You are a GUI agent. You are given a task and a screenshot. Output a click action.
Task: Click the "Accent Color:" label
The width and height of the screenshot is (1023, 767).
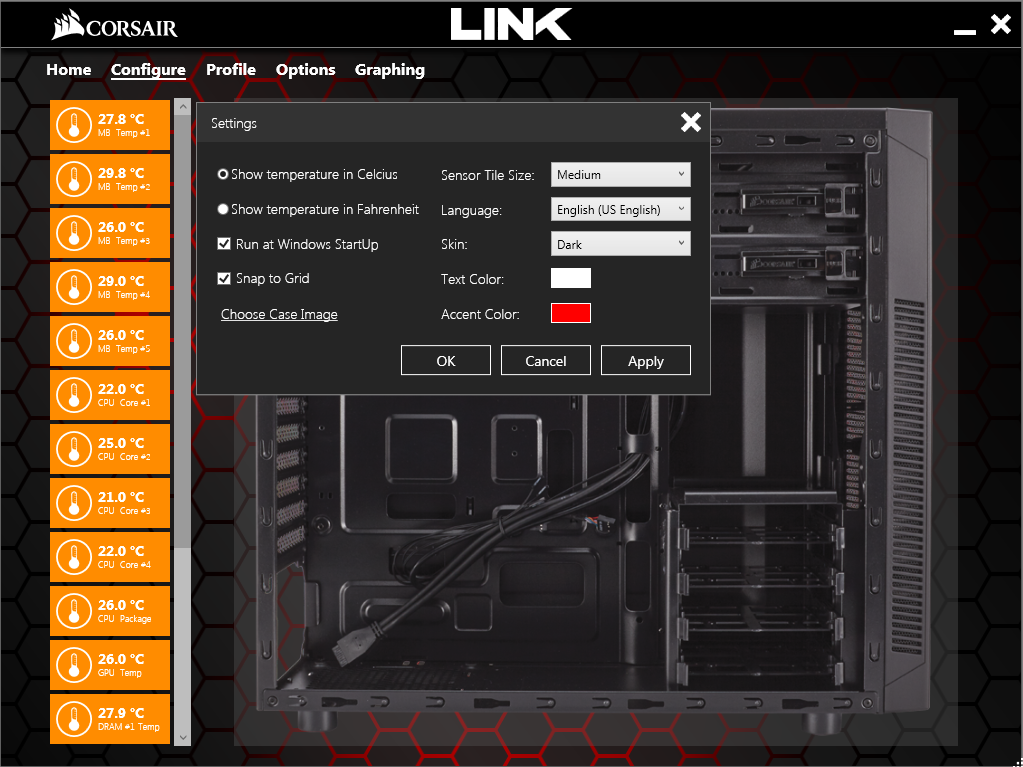480,314
